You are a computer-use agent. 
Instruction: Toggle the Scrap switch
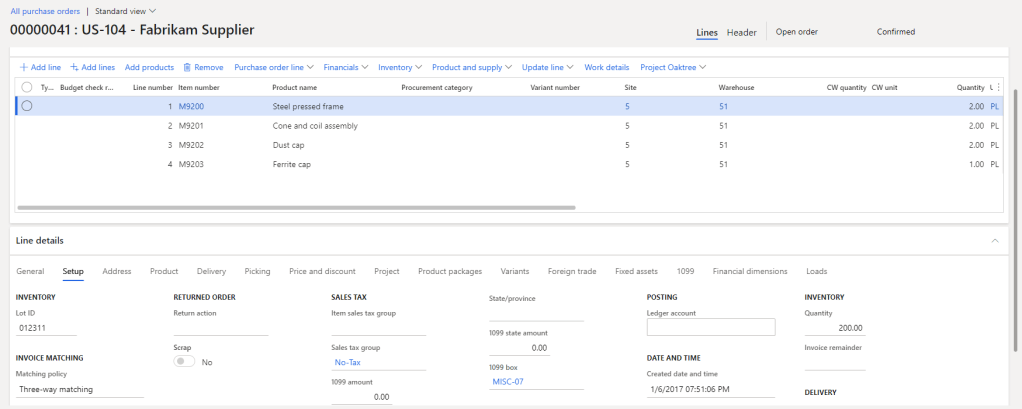pyautogui.click(x=184, y=361)
